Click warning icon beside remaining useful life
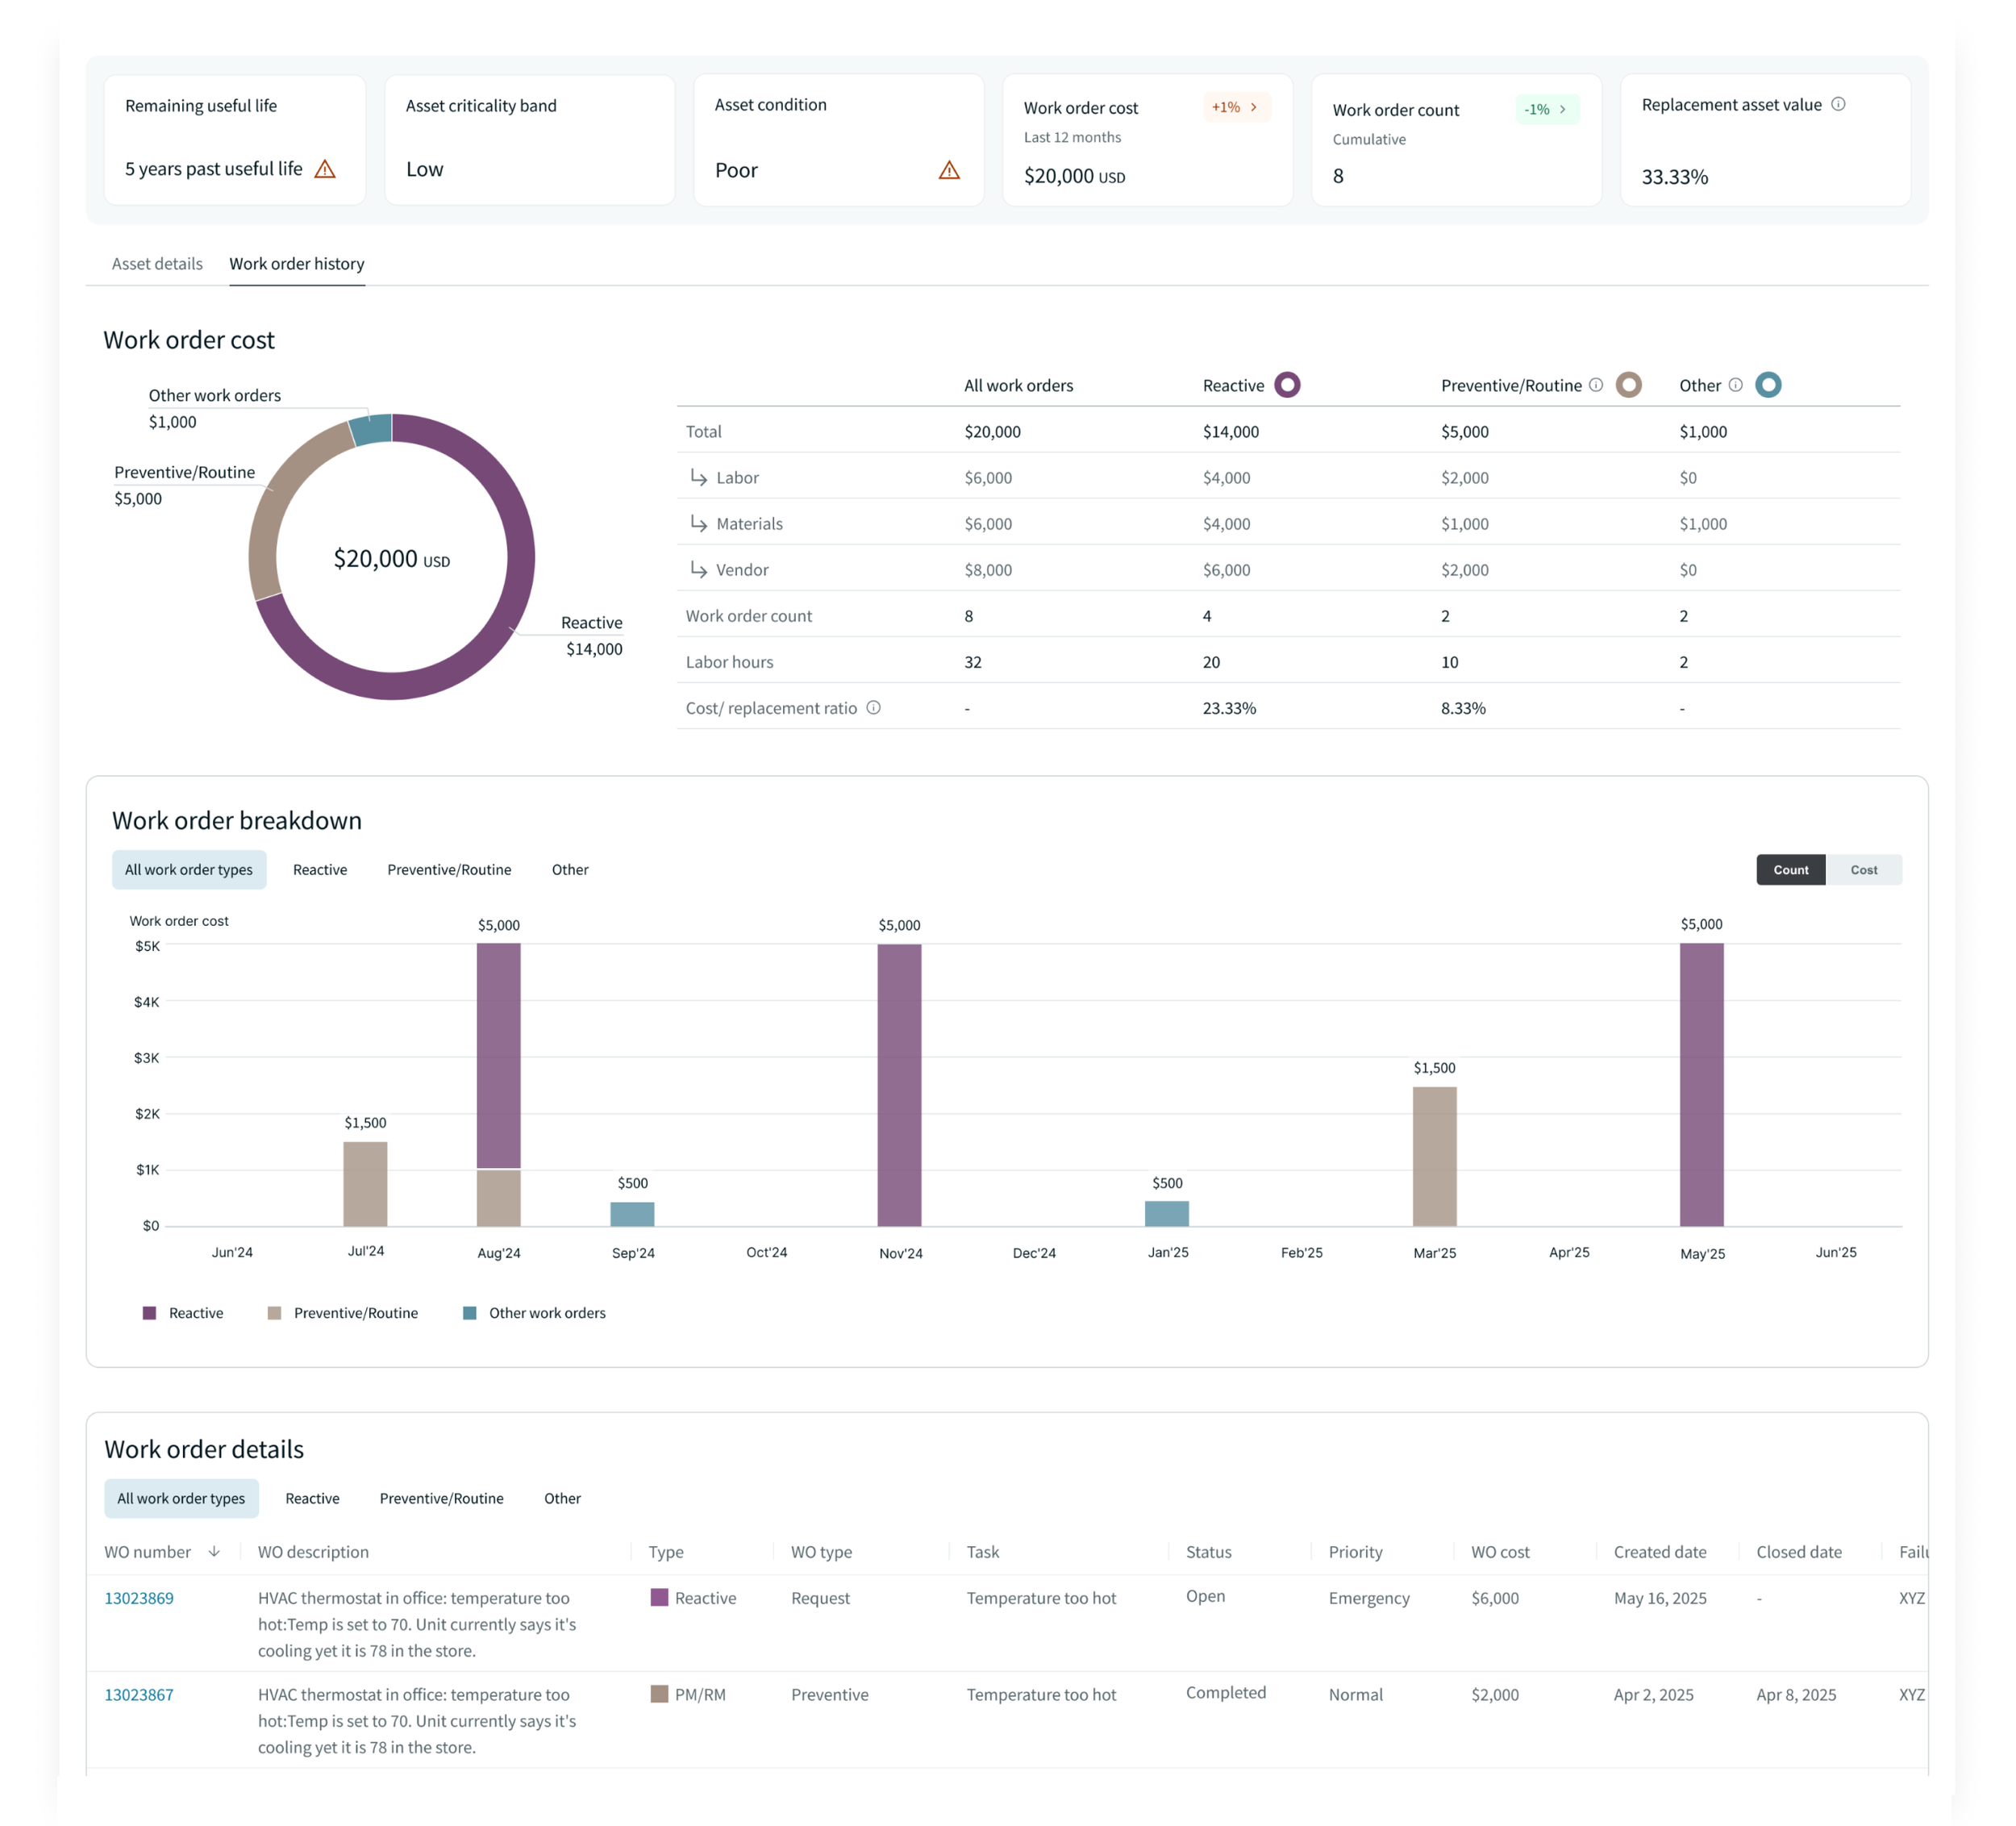 tap(325, 169)
